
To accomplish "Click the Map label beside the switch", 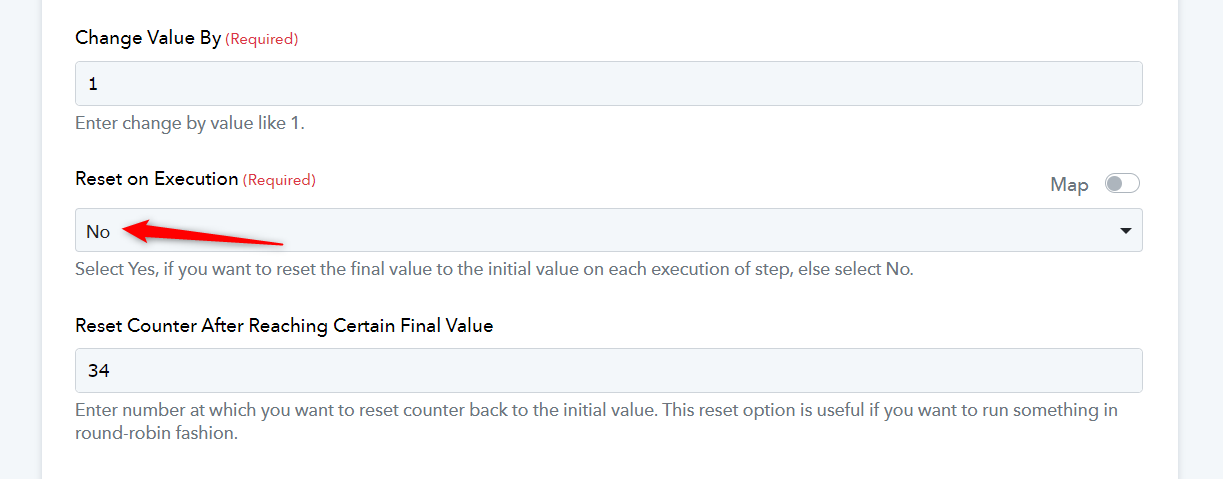I will (1069, 185).
